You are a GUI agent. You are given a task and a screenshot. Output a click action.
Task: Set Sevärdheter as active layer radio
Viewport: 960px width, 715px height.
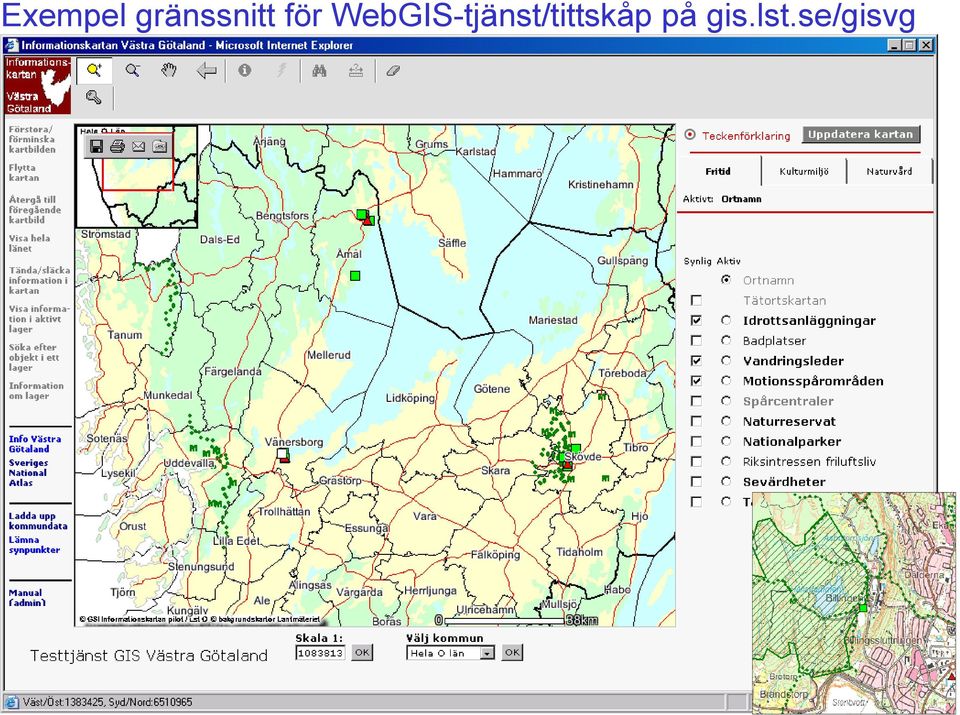click(x=726, y=482)
